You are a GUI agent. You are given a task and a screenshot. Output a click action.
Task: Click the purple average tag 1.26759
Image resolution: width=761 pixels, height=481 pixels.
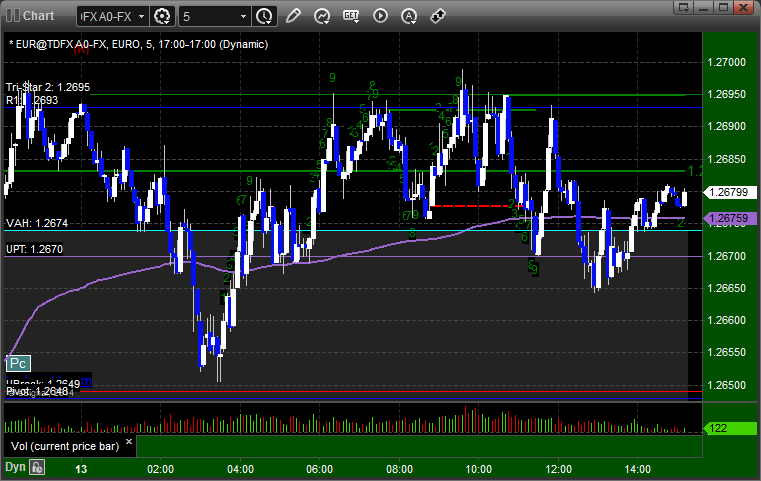730,218
